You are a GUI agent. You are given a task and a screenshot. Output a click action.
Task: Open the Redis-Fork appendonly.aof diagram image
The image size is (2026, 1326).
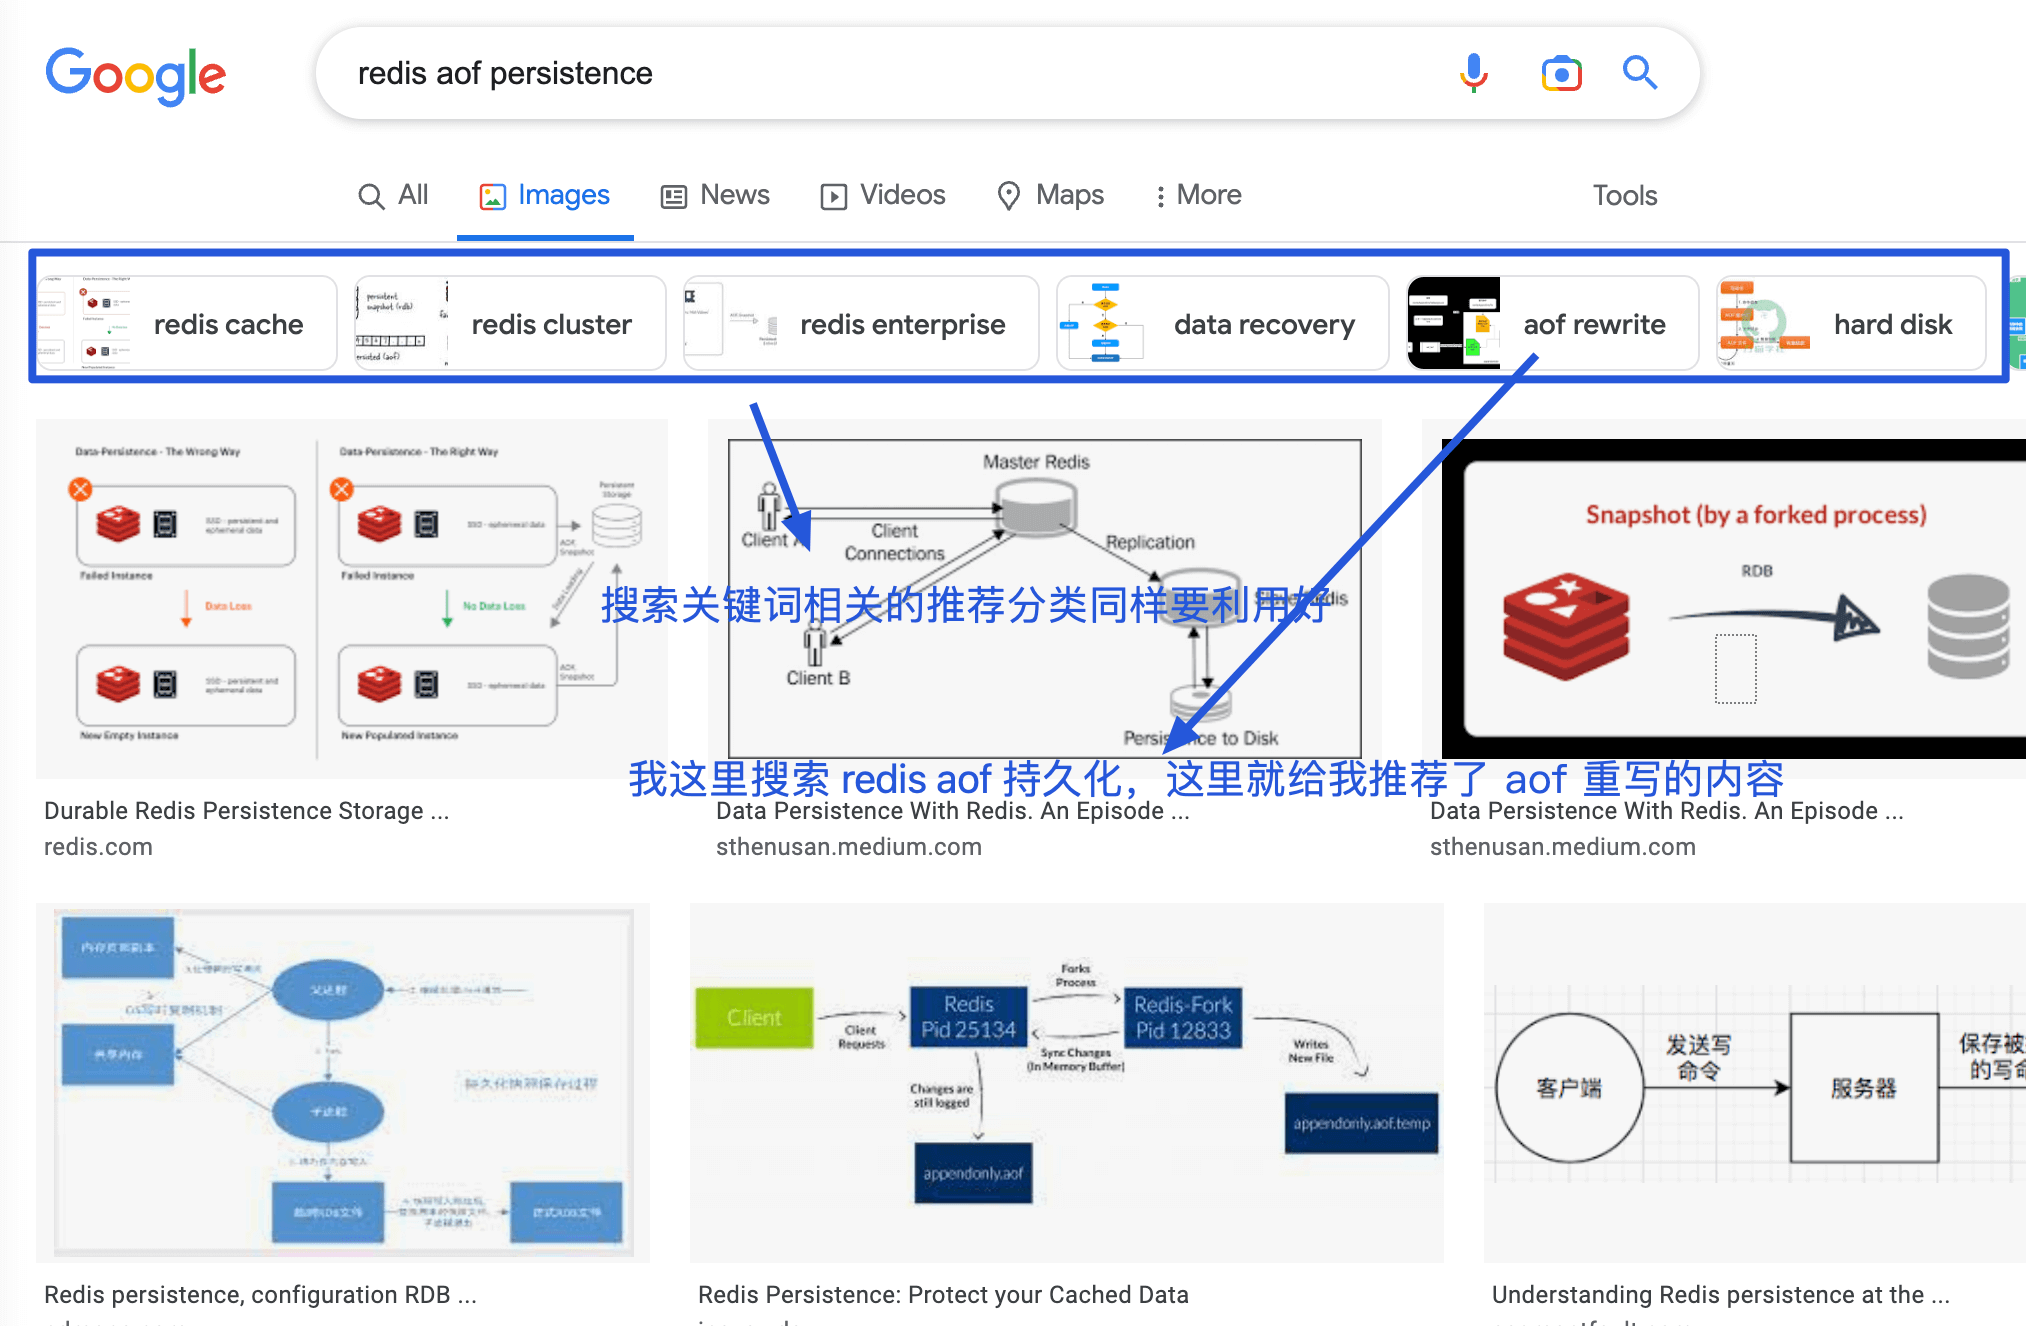point(1066,1082)
